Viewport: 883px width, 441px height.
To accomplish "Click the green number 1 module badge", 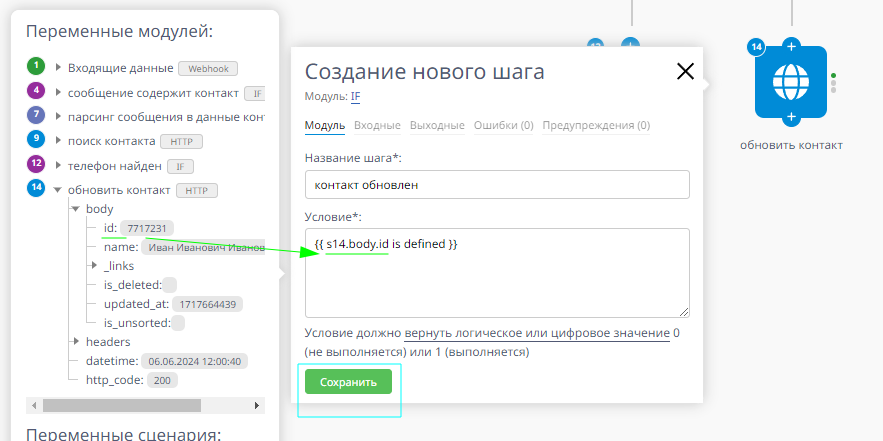I will [x=36, y=66].
